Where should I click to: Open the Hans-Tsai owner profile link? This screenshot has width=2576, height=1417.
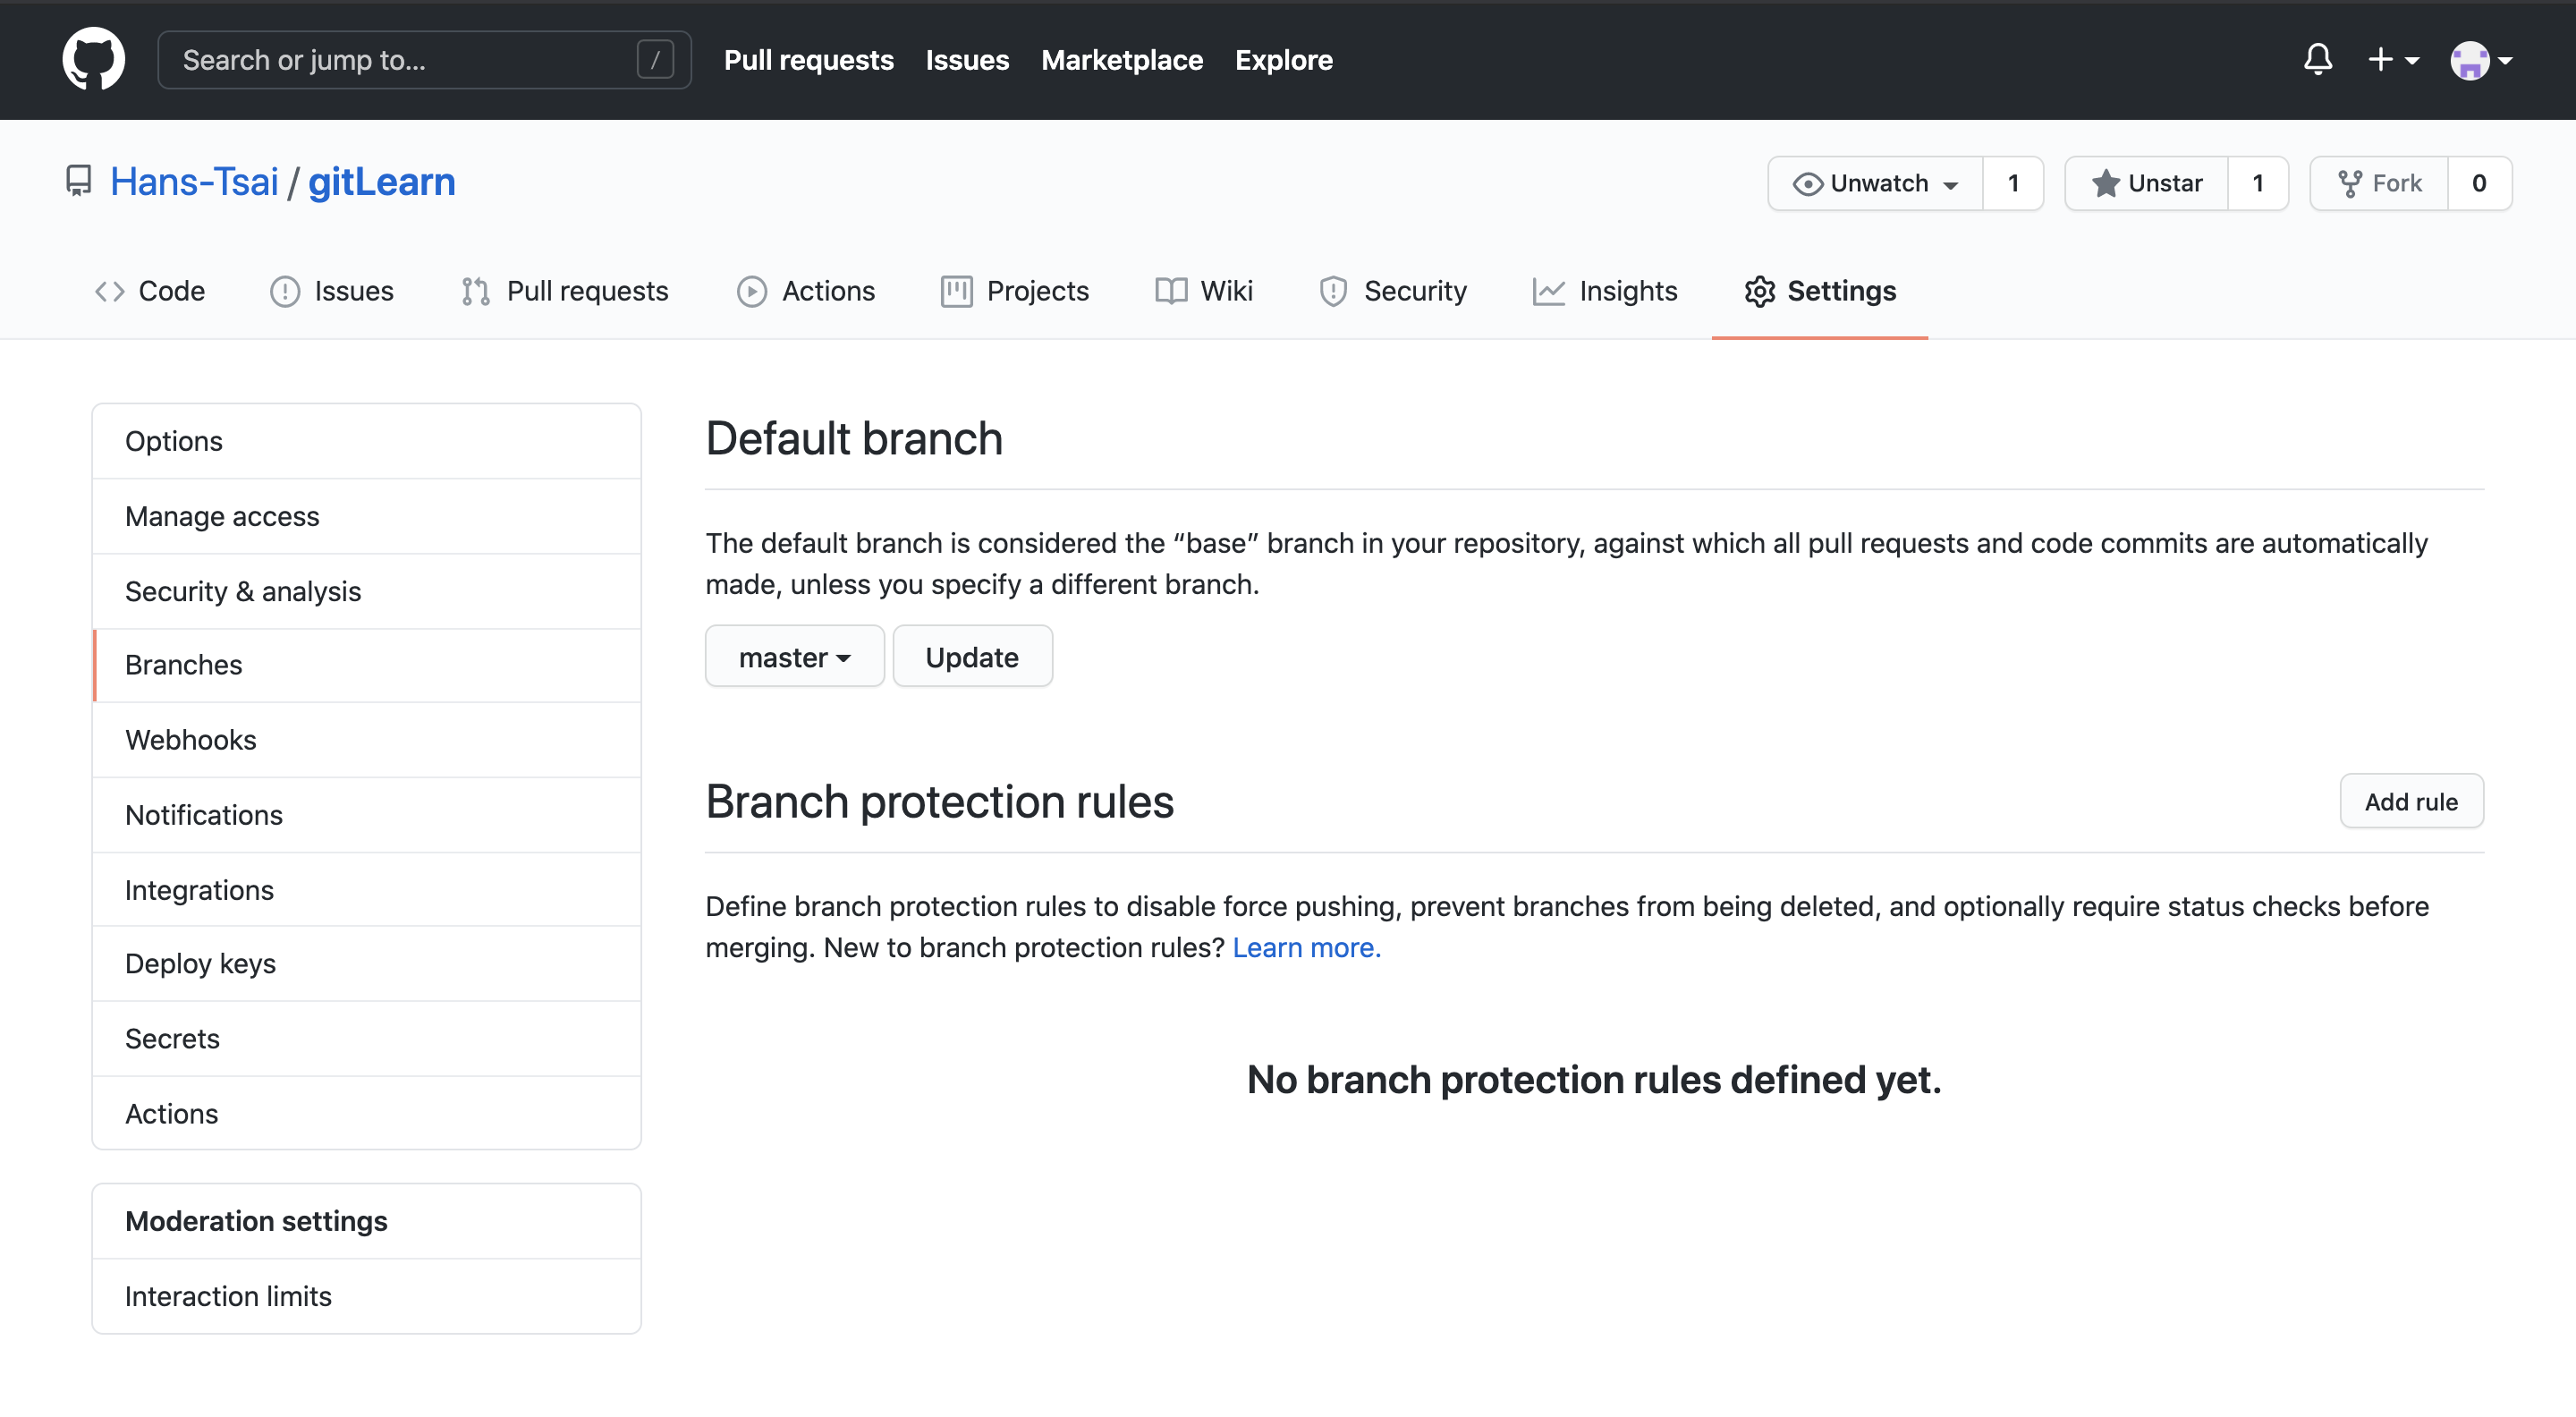click(x=194, y=182)
